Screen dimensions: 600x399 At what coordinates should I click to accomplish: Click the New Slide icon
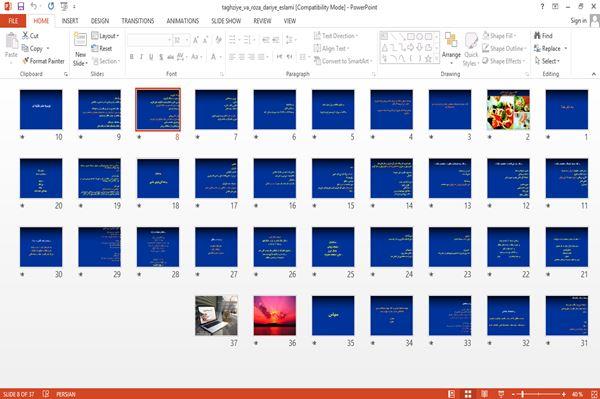tap(80, 40)
